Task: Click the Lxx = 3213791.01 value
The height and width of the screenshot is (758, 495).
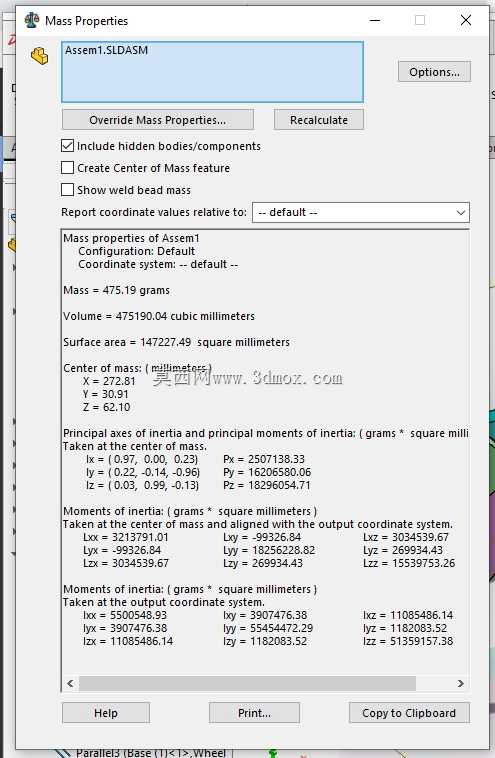Action: [x=126, y=537]
